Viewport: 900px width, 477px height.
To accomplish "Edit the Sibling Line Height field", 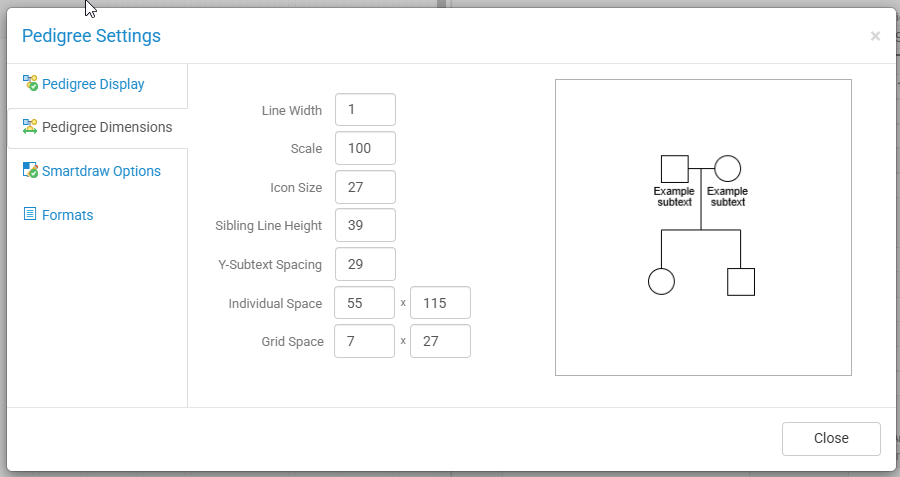I will pyautogui.click(x=365, y=225).
